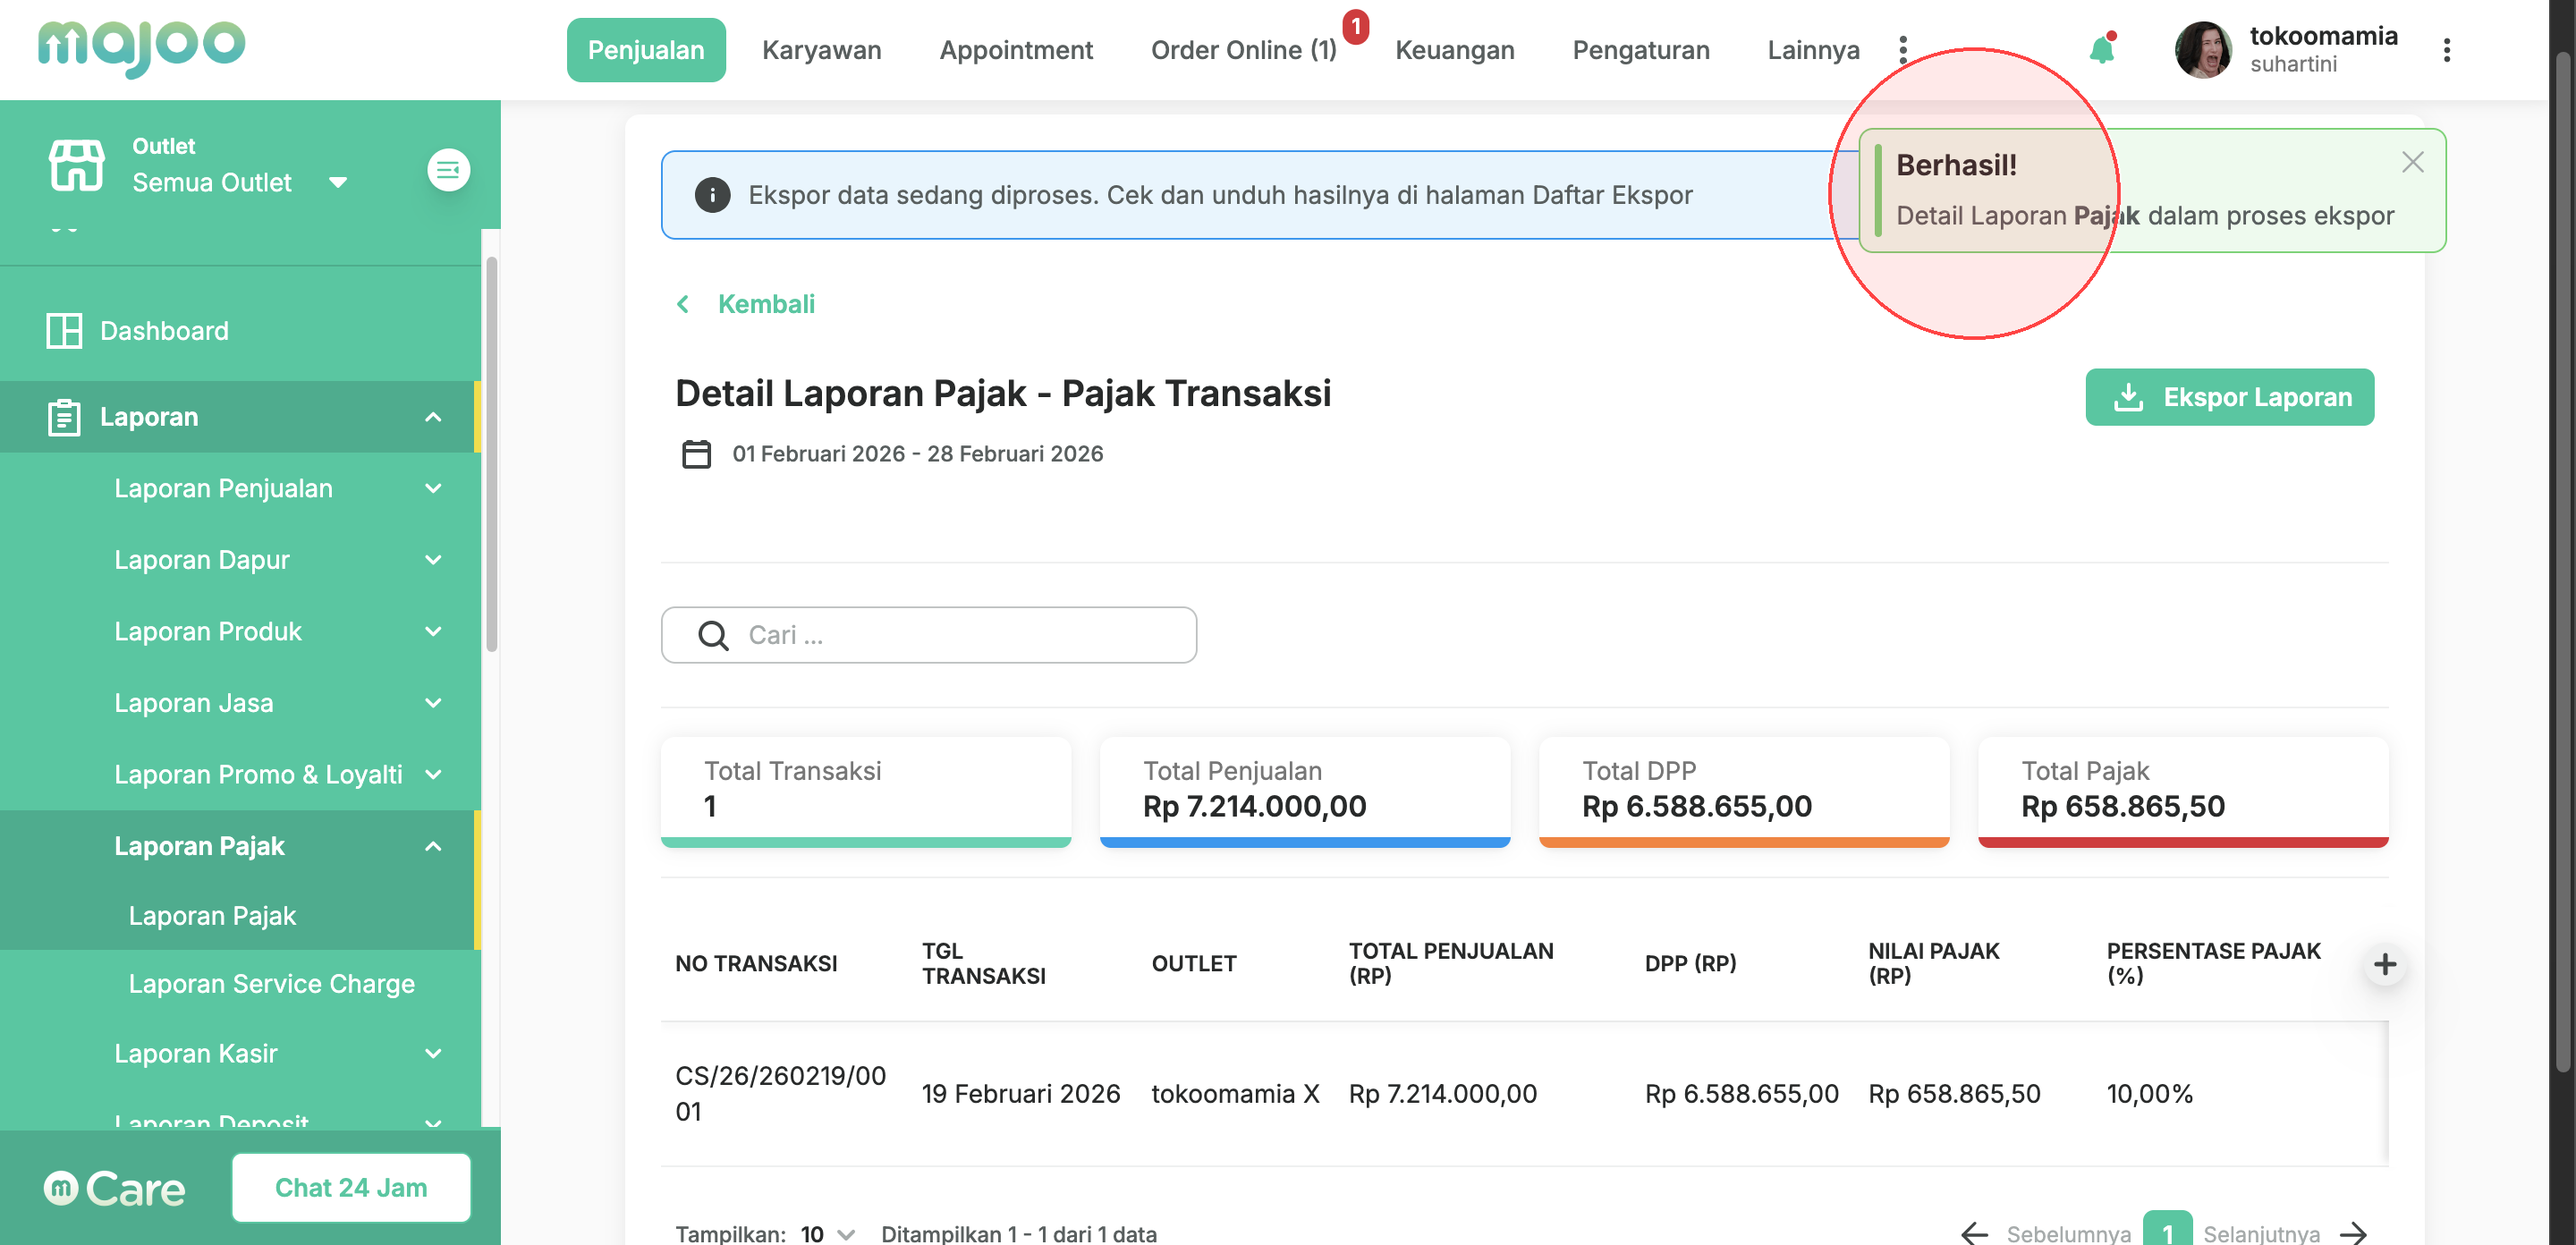Viewport: 2576px width, 1245px height.
Task: Expand Laporan Penjualan submenu
Action: (433, 489)
